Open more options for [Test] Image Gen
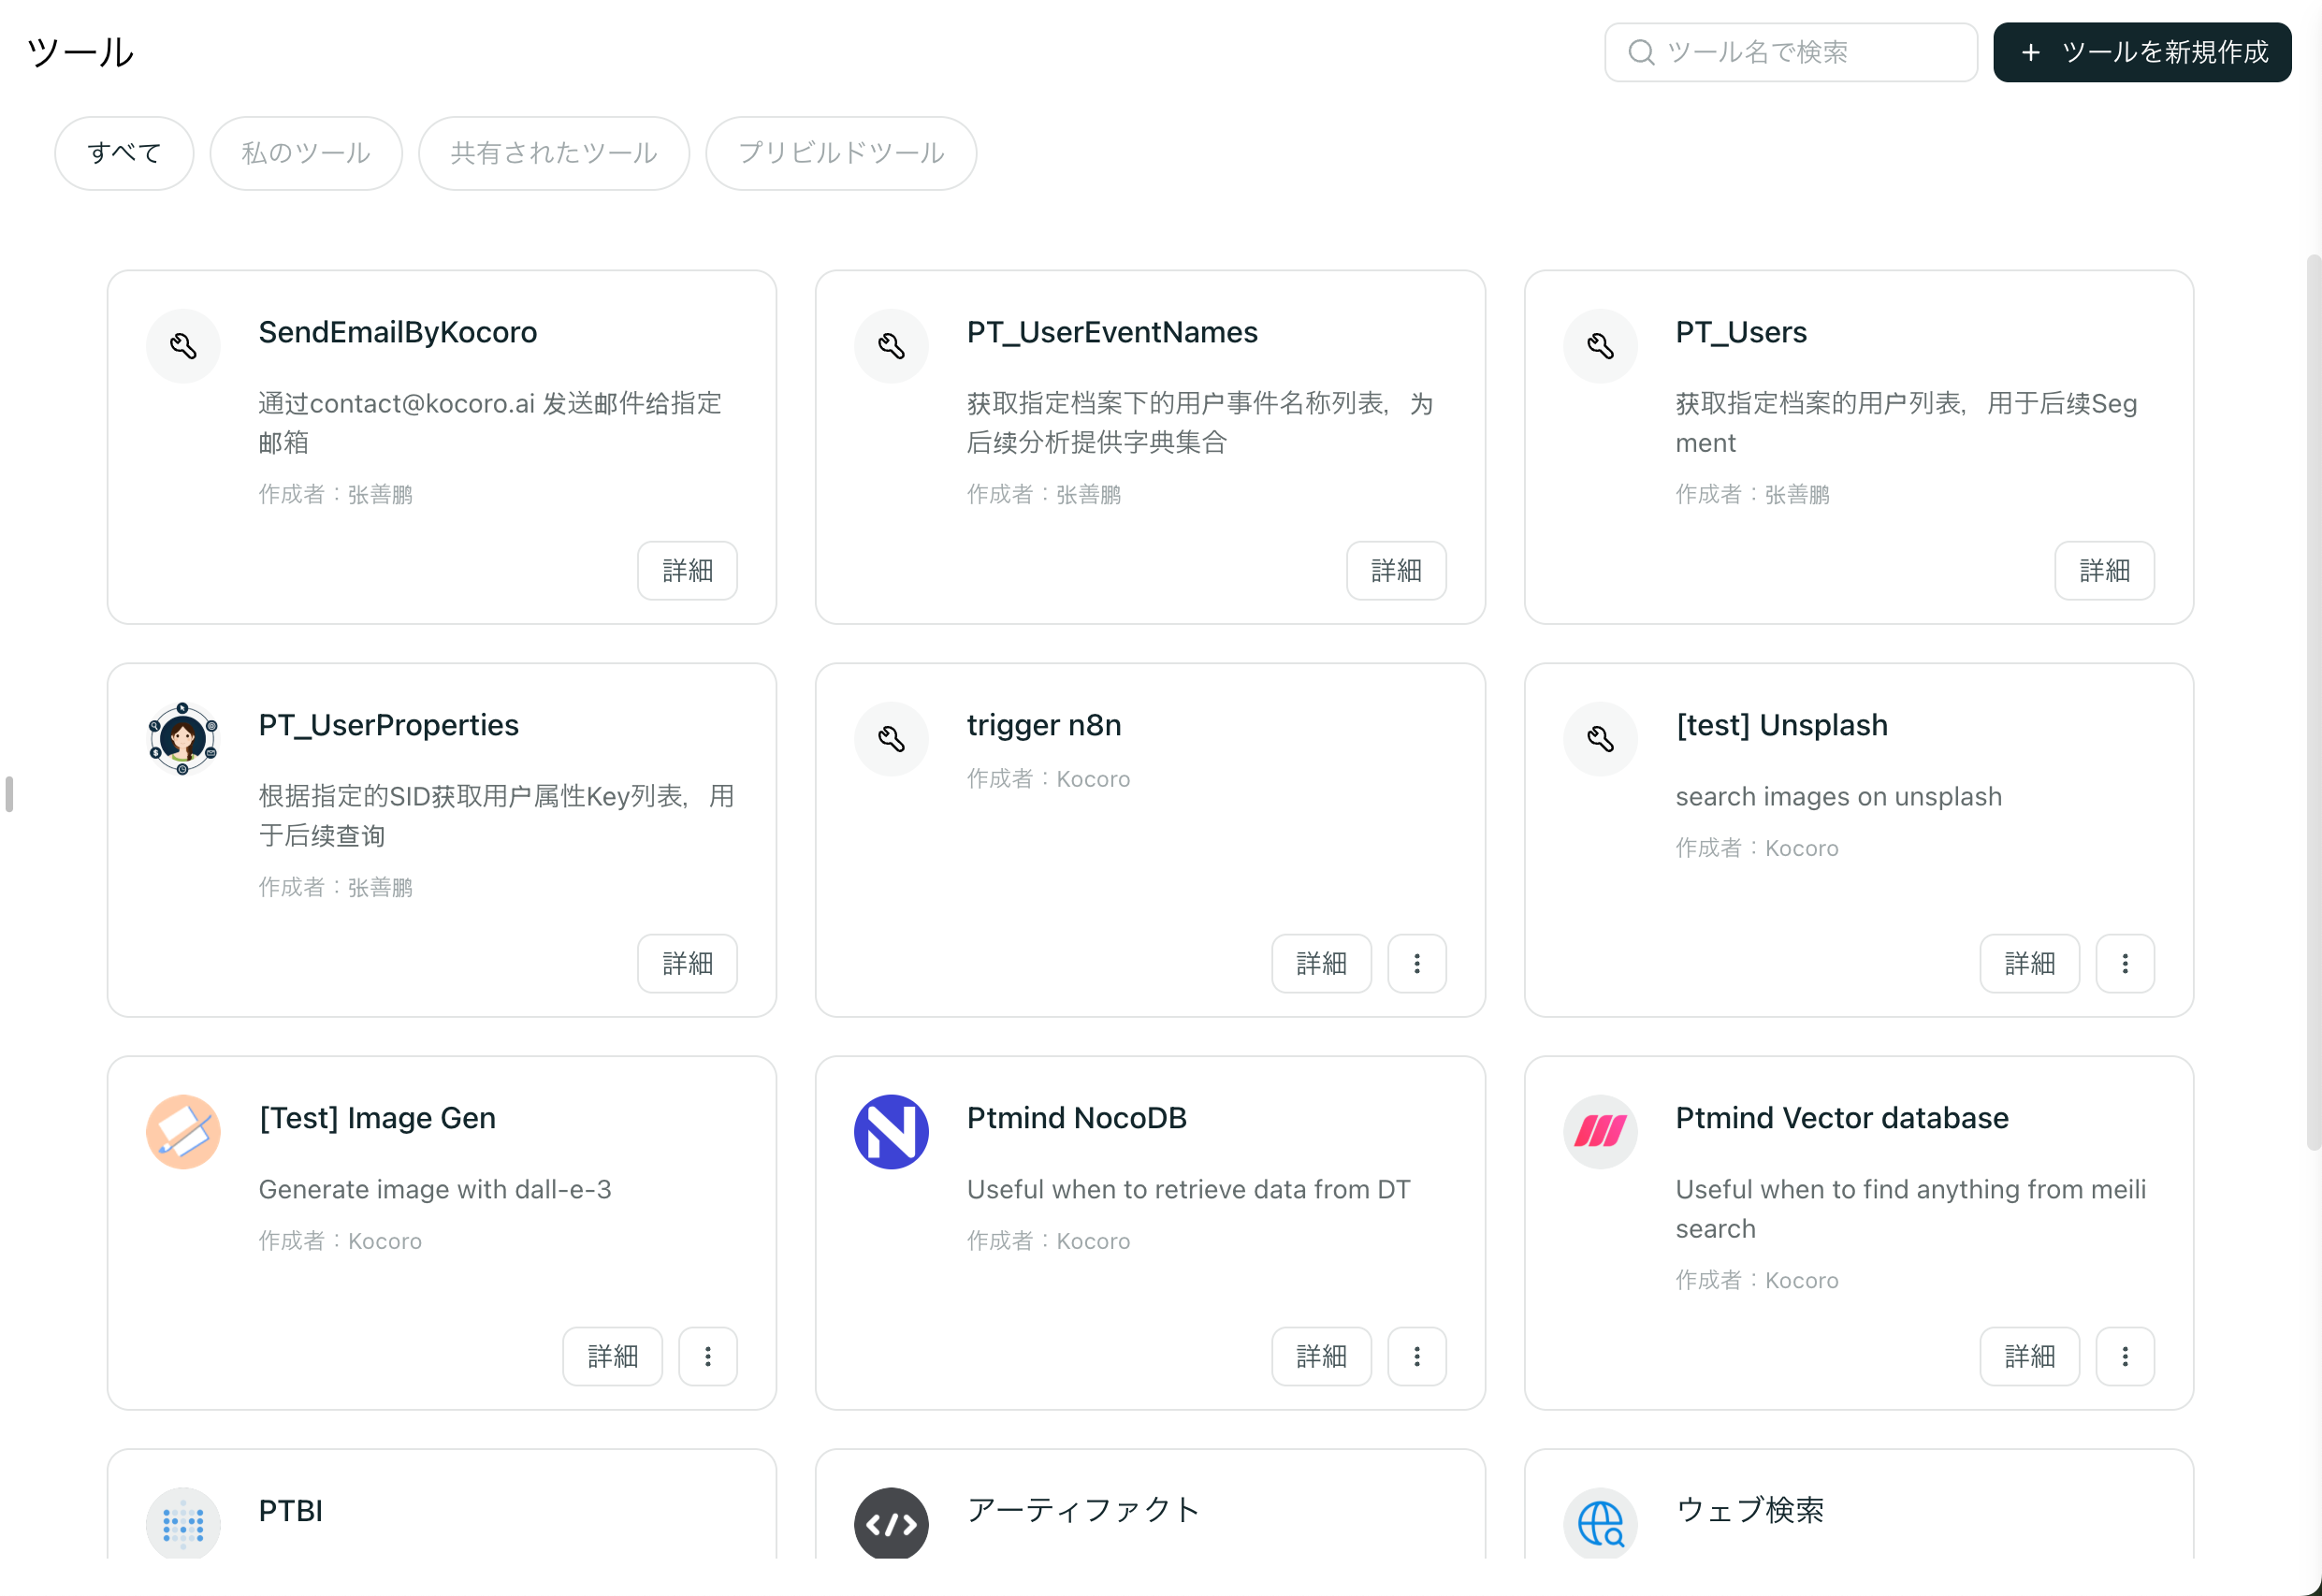Image resolution: width=2322 pixels, height=1596 pixels. coord(708,1356)
